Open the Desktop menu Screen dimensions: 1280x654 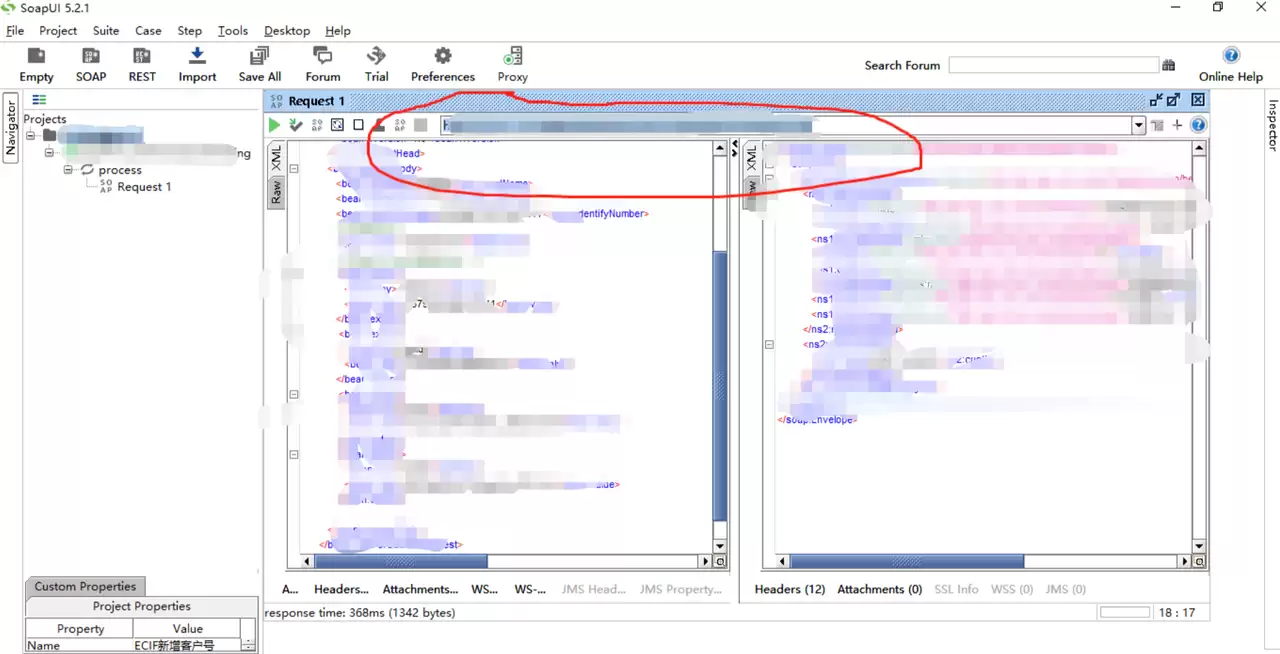tap(287, 30)
